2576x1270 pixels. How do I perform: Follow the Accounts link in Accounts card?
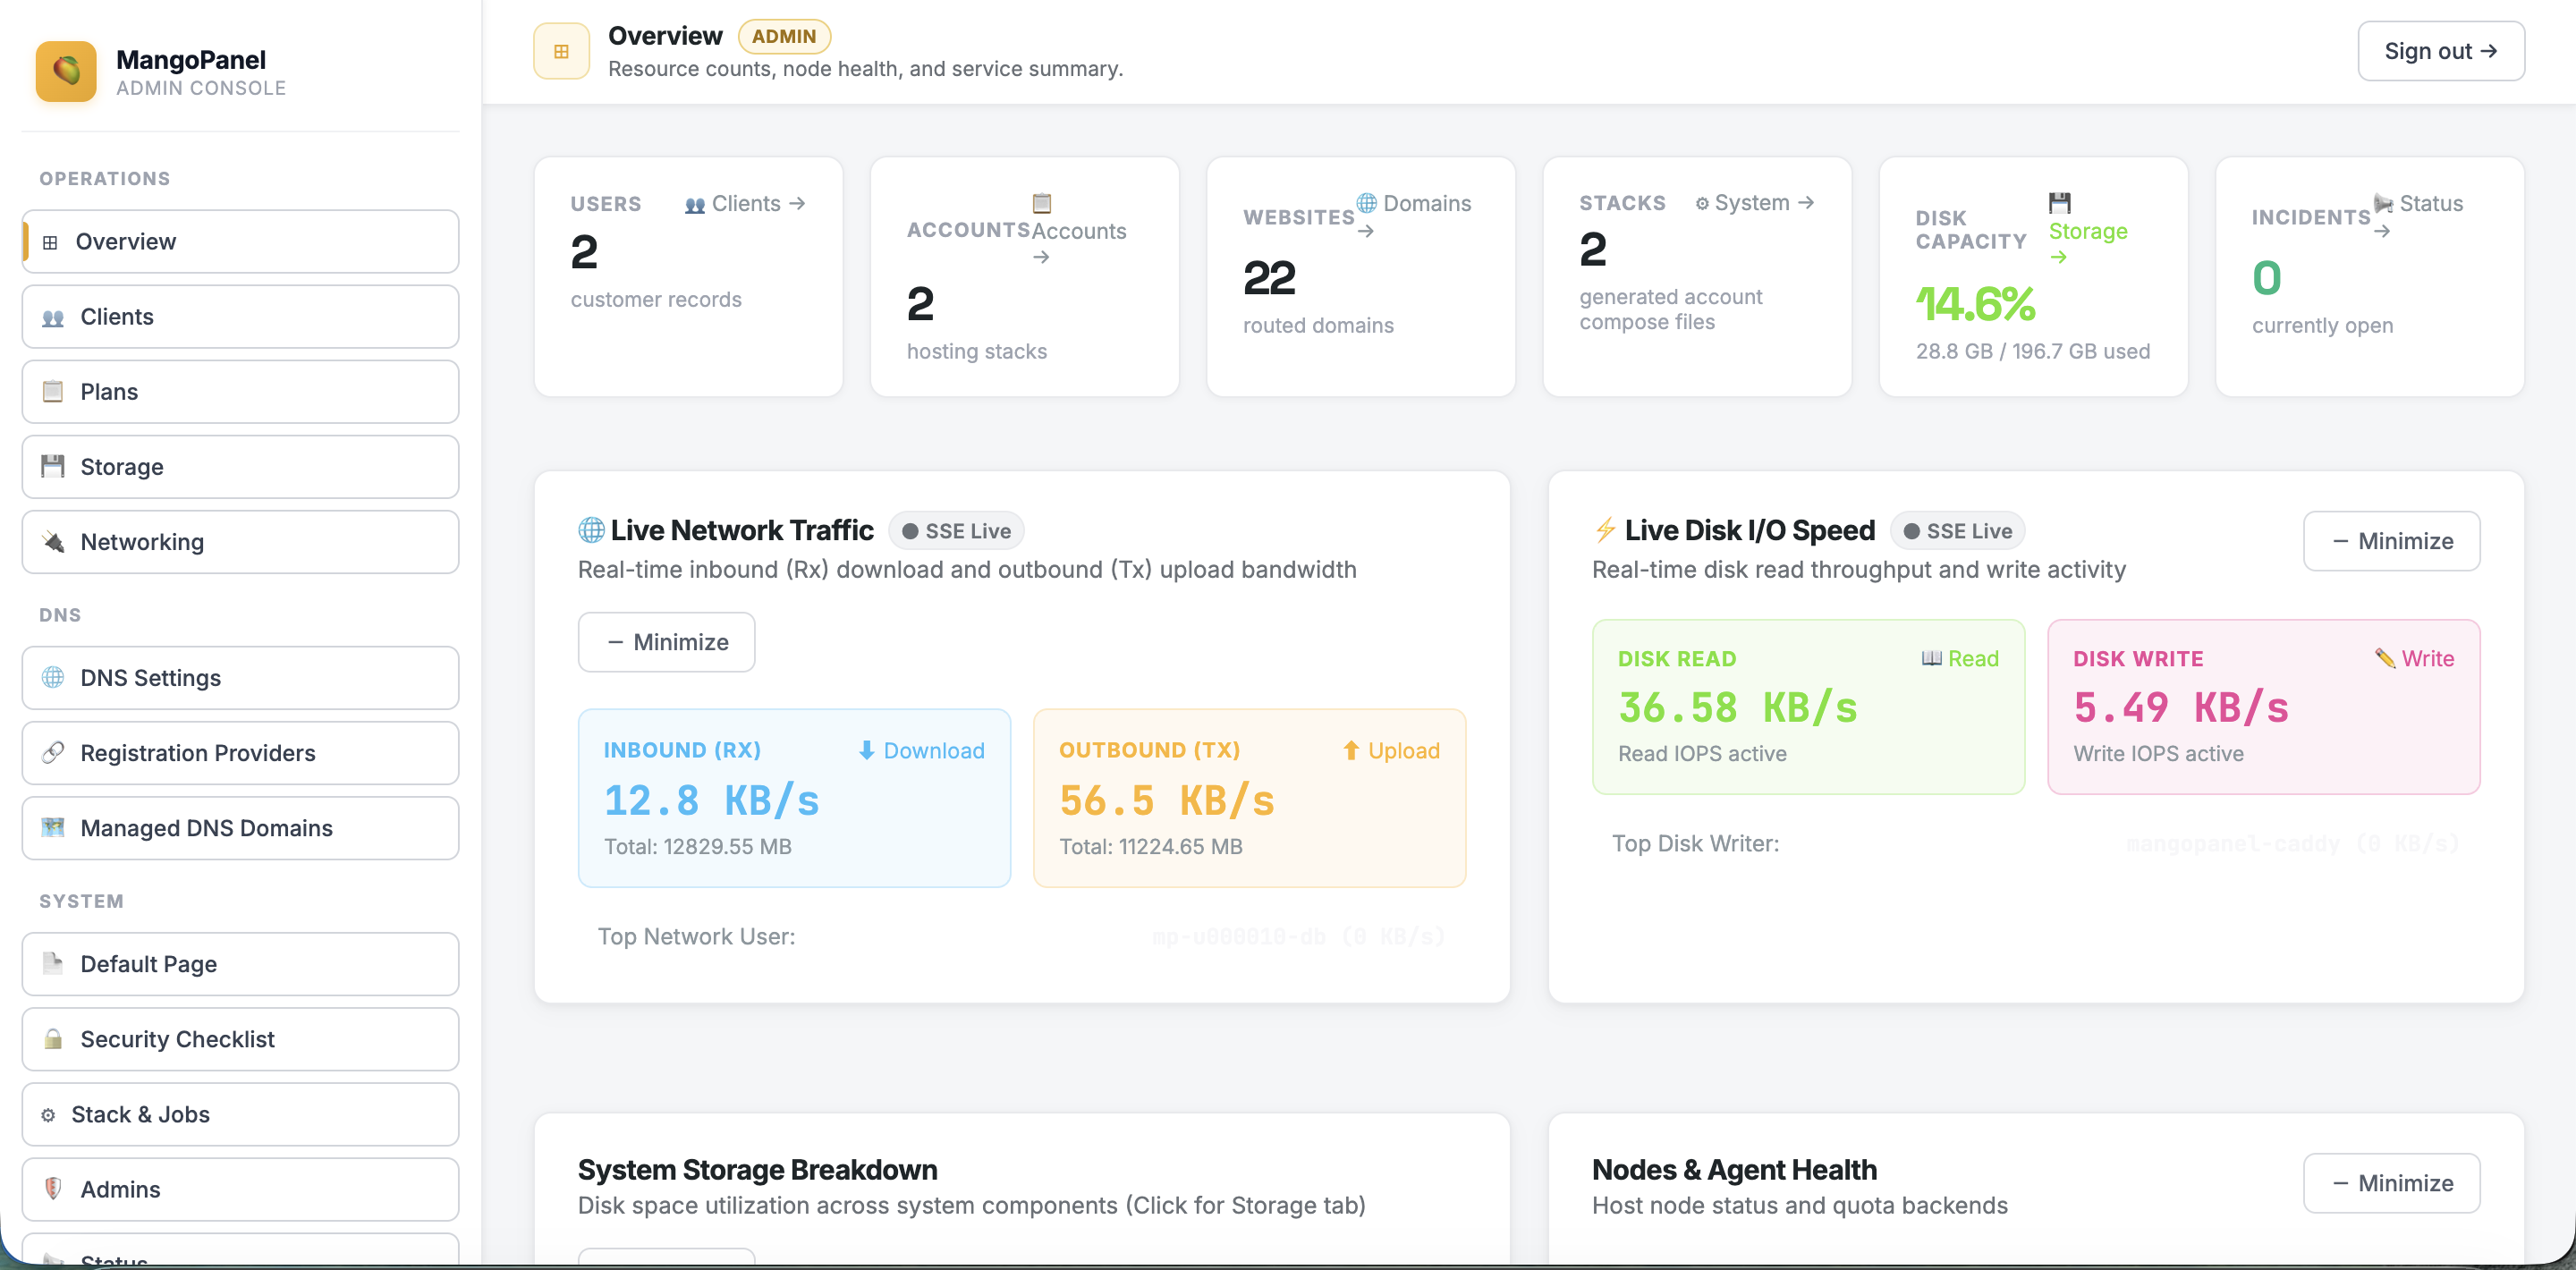1078,230
